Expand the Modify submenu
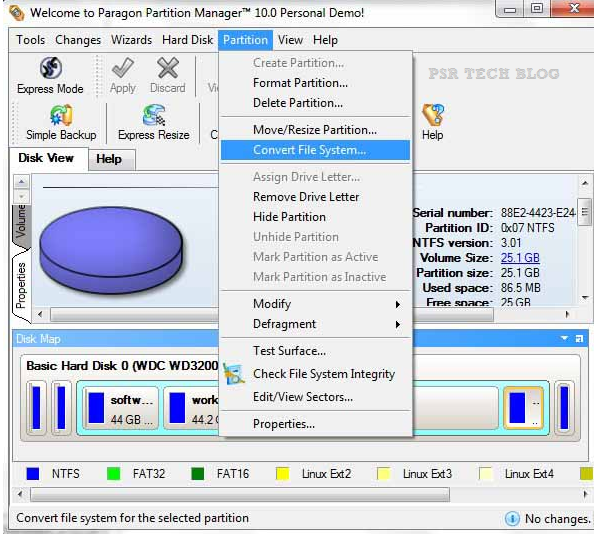 pos(315,304)
